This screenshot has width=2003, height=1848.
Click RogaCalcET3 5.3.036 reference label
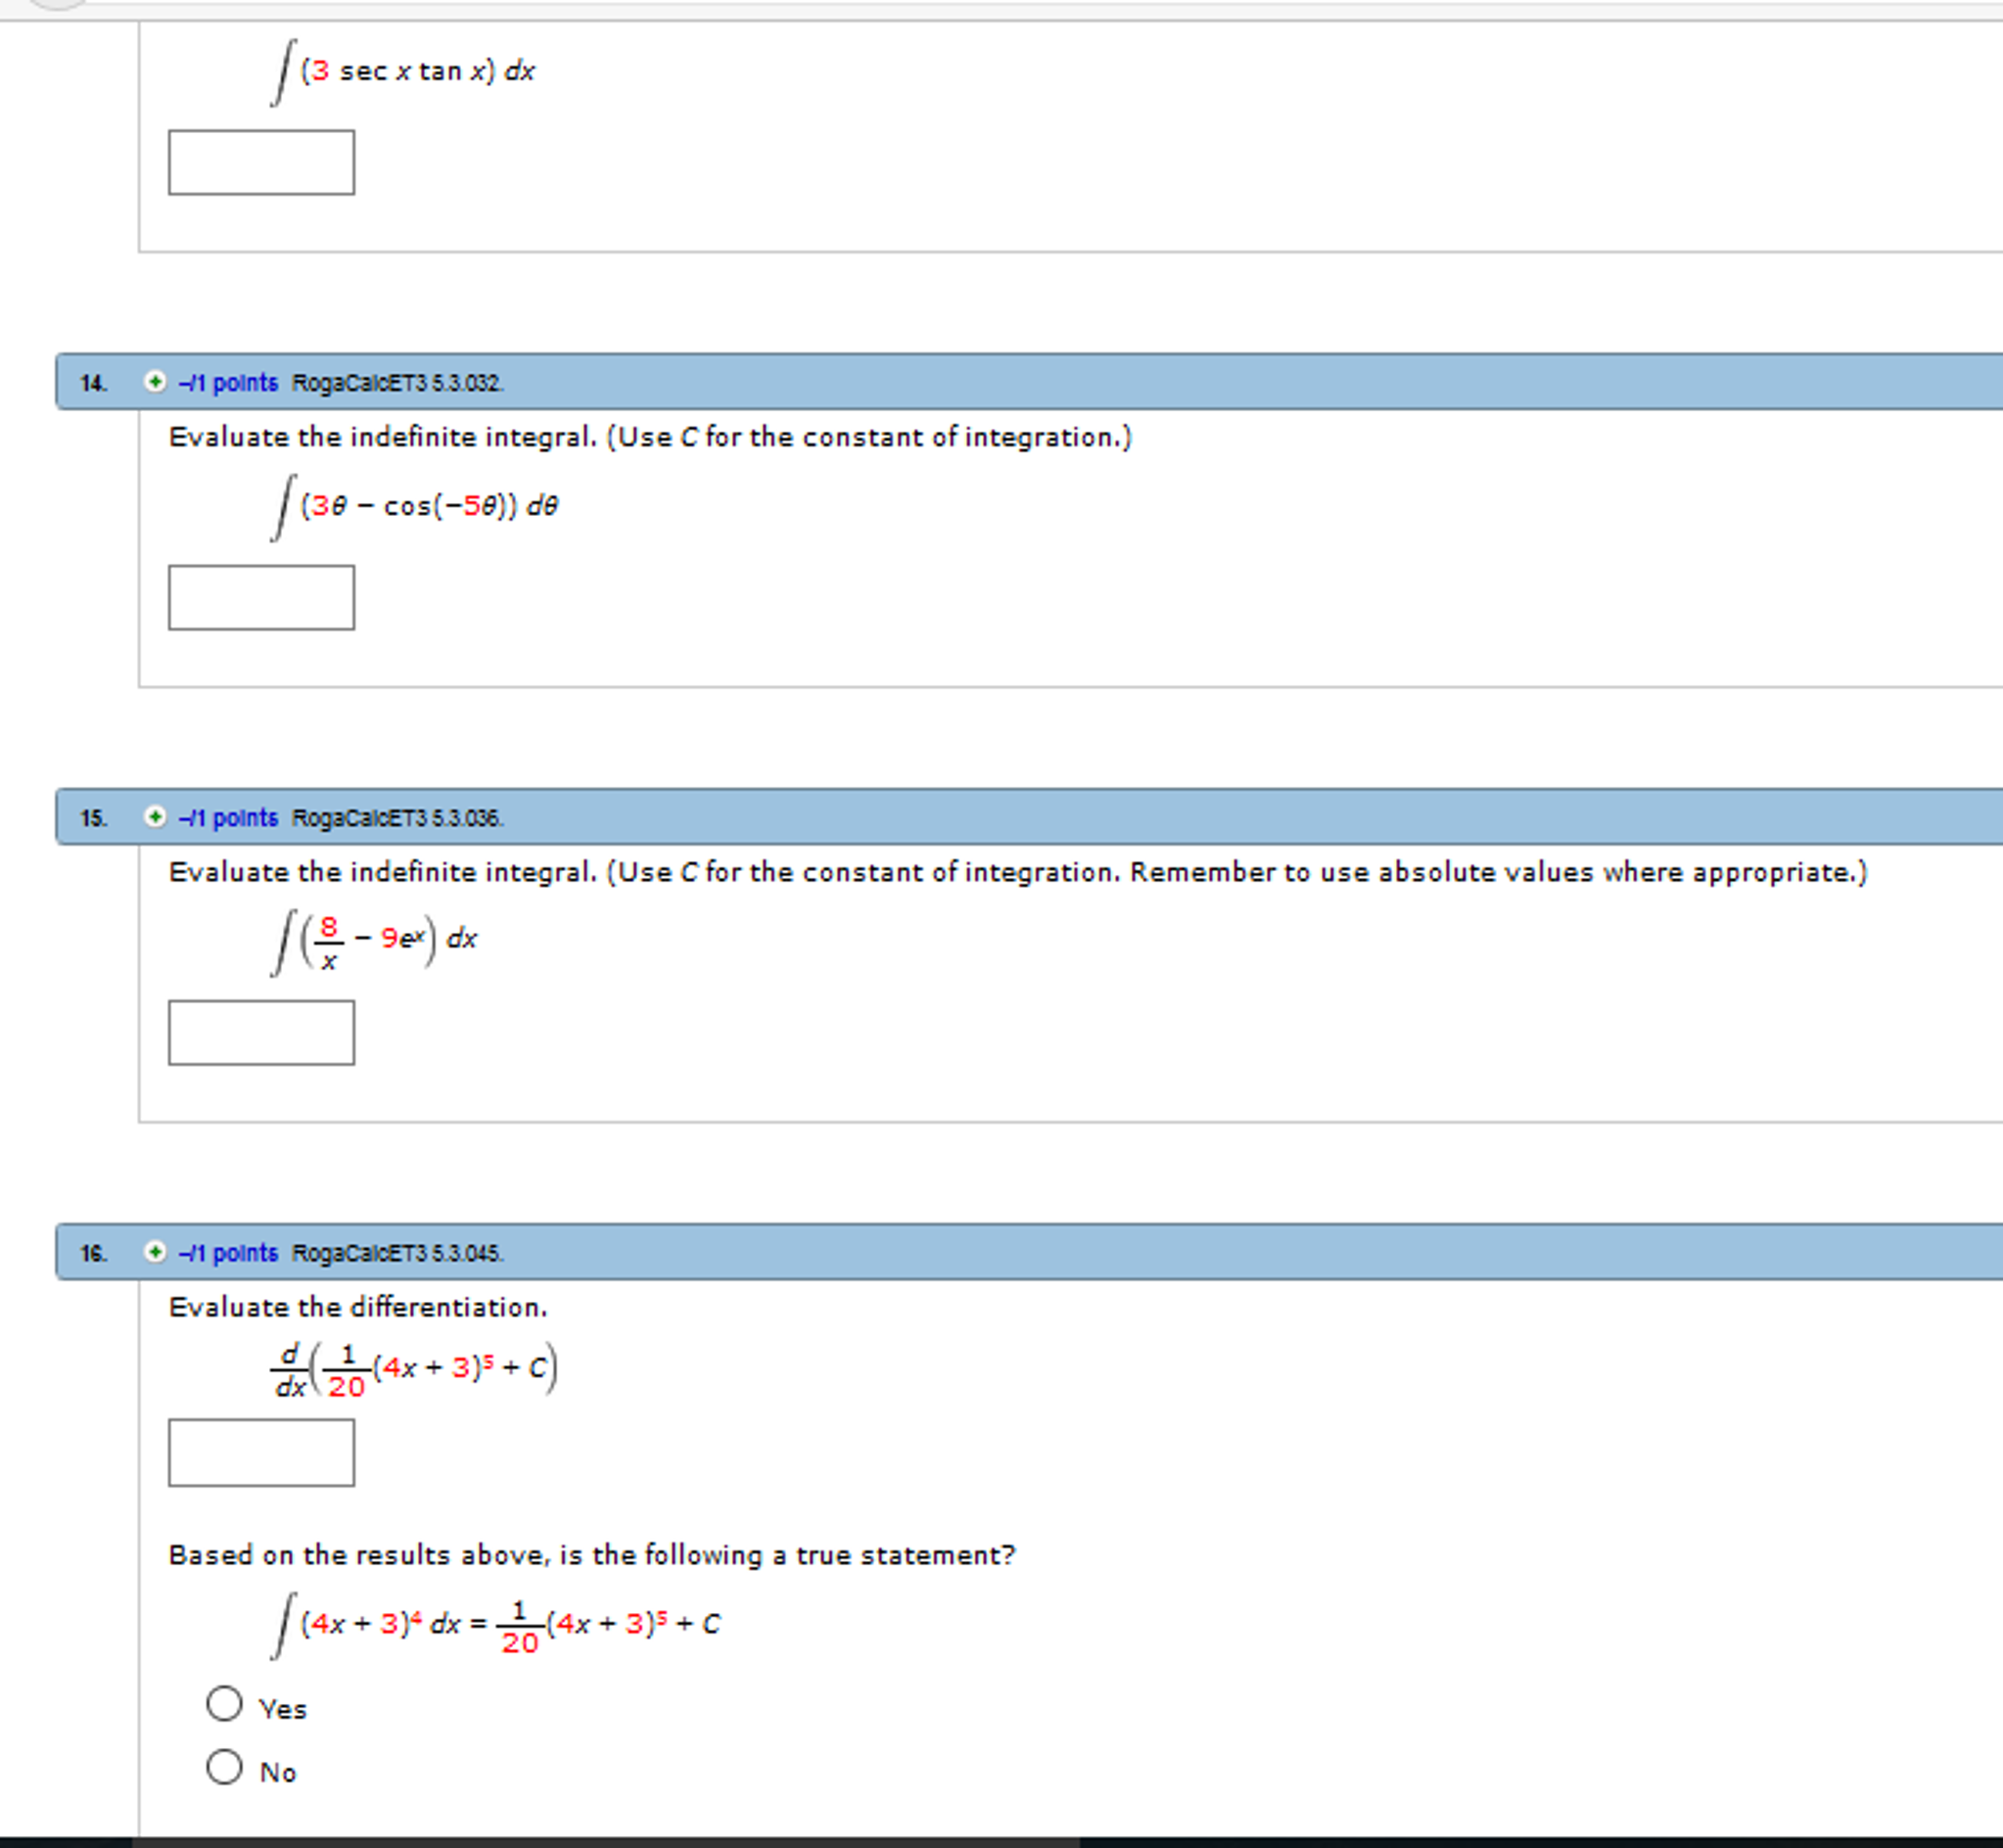point(398,818)
